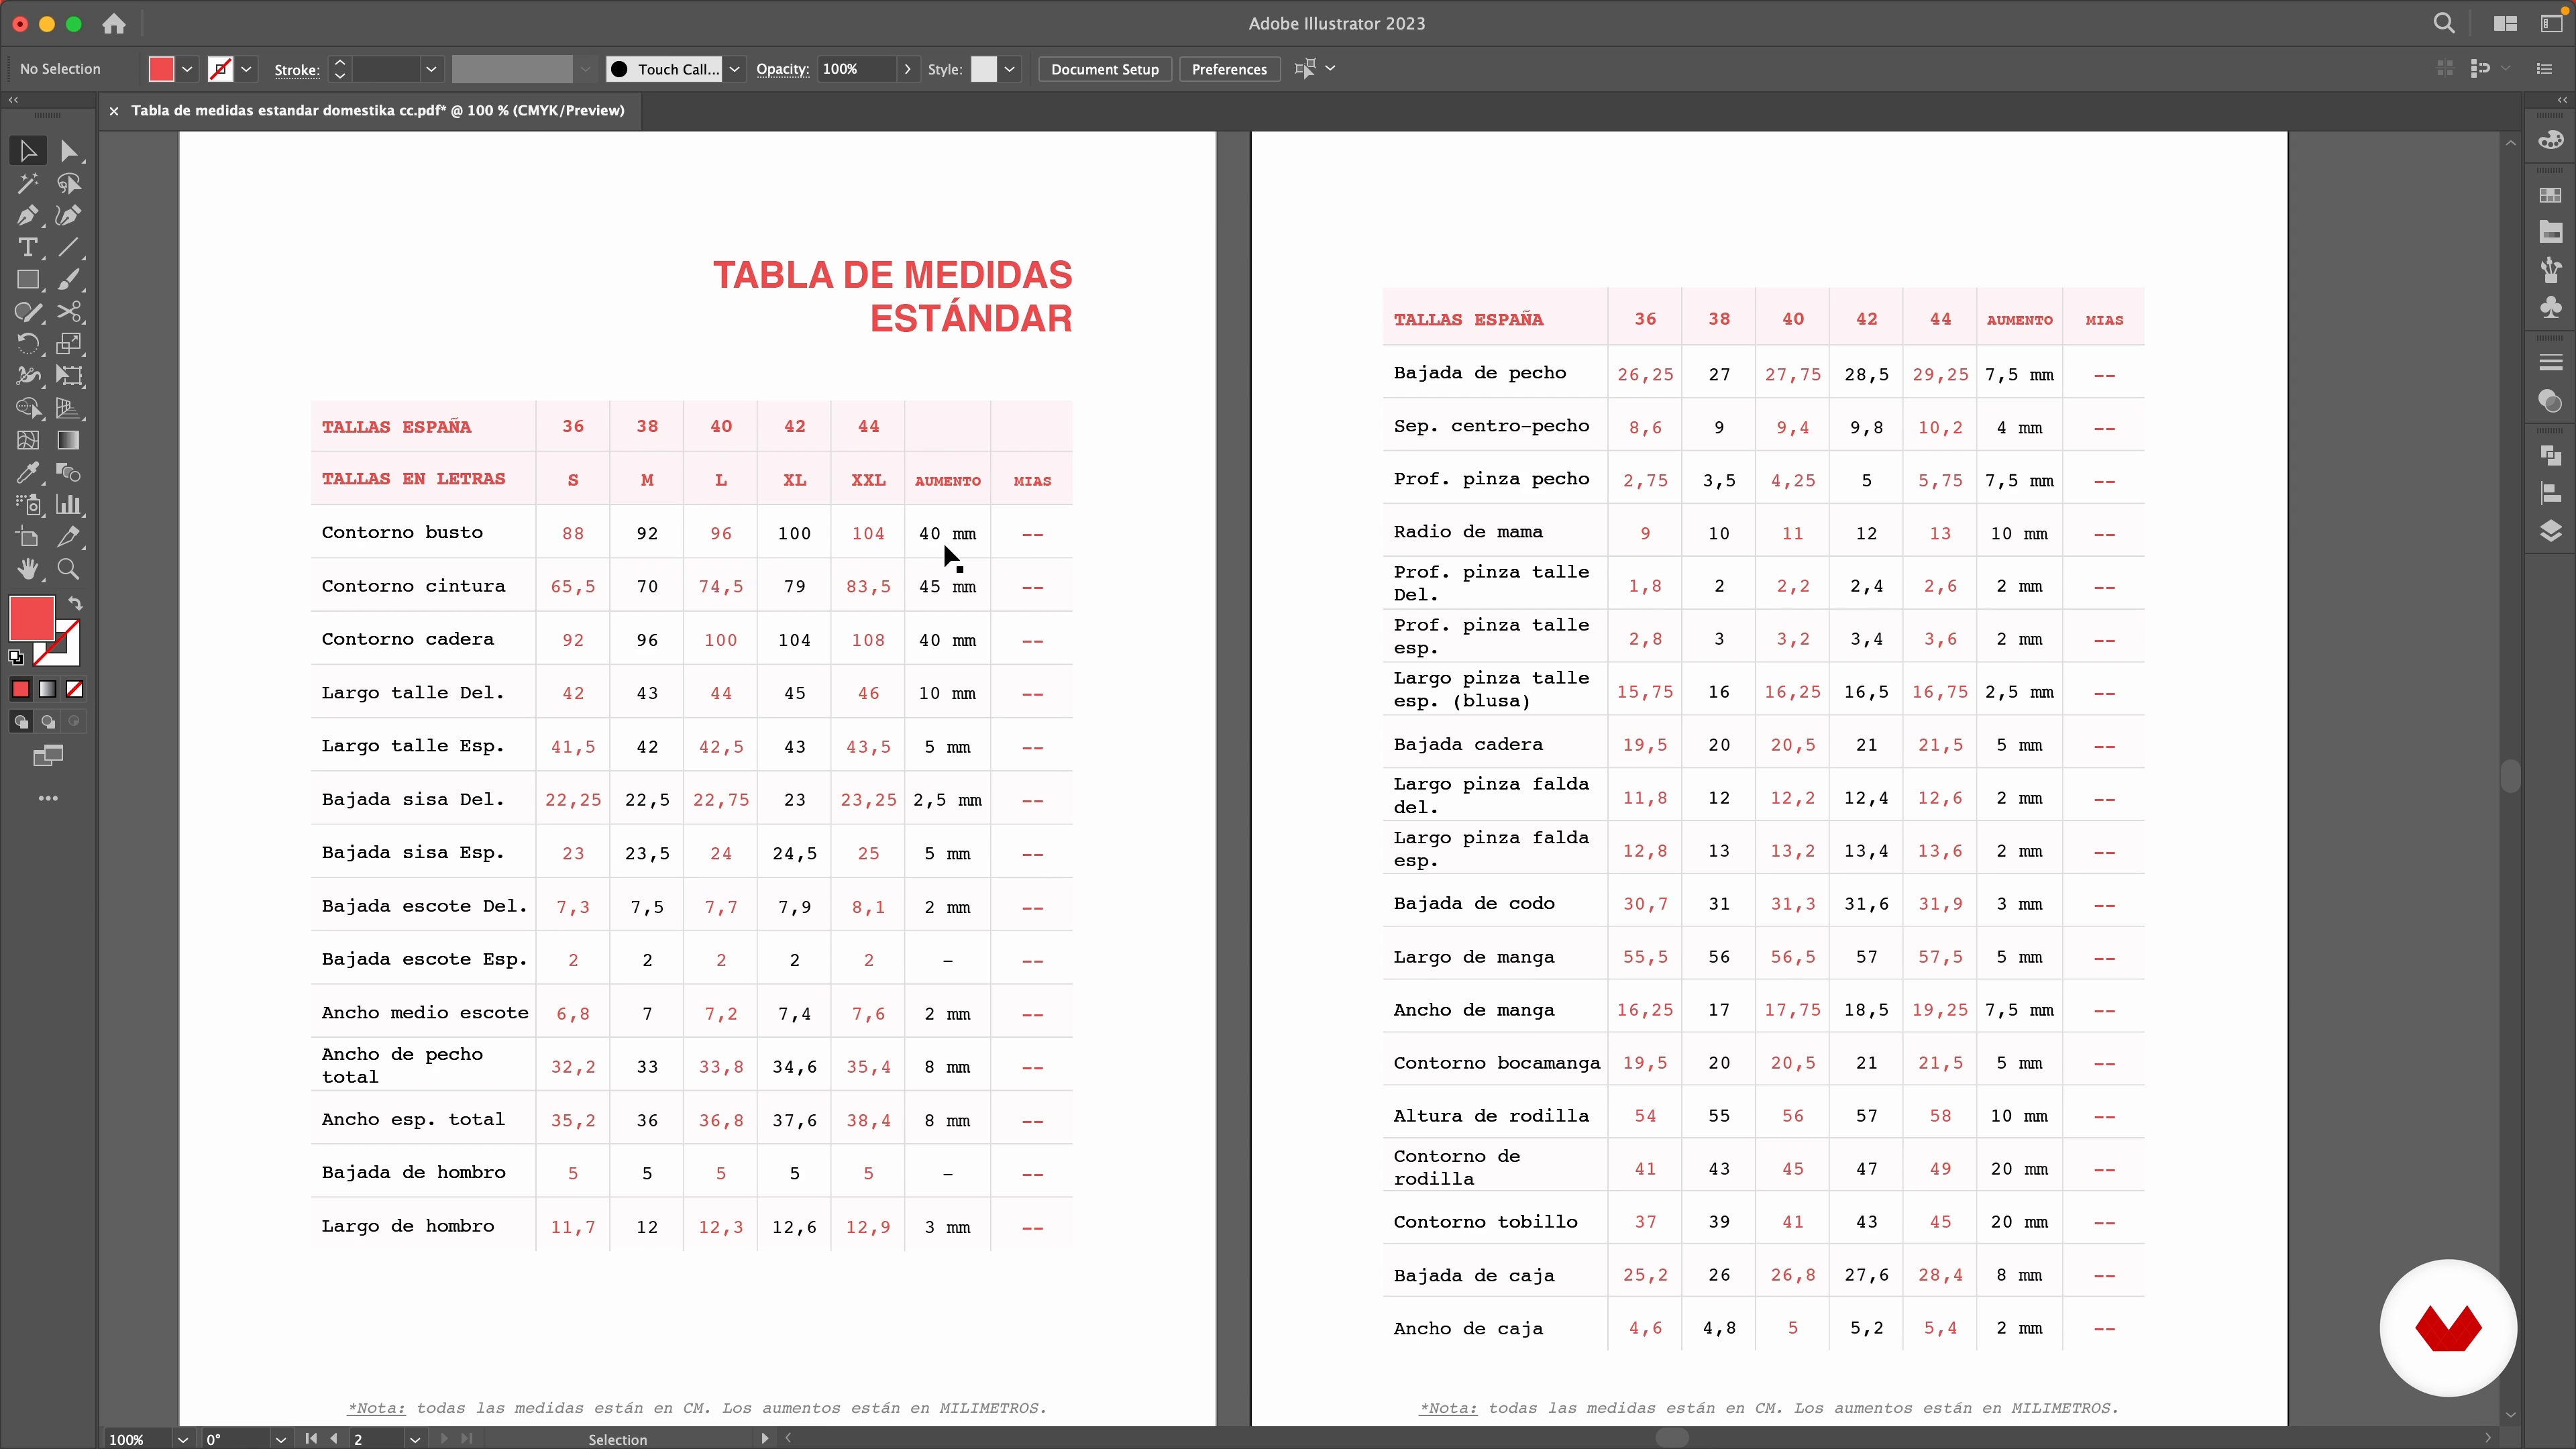Click the Stroke label link

pos(297,70)
